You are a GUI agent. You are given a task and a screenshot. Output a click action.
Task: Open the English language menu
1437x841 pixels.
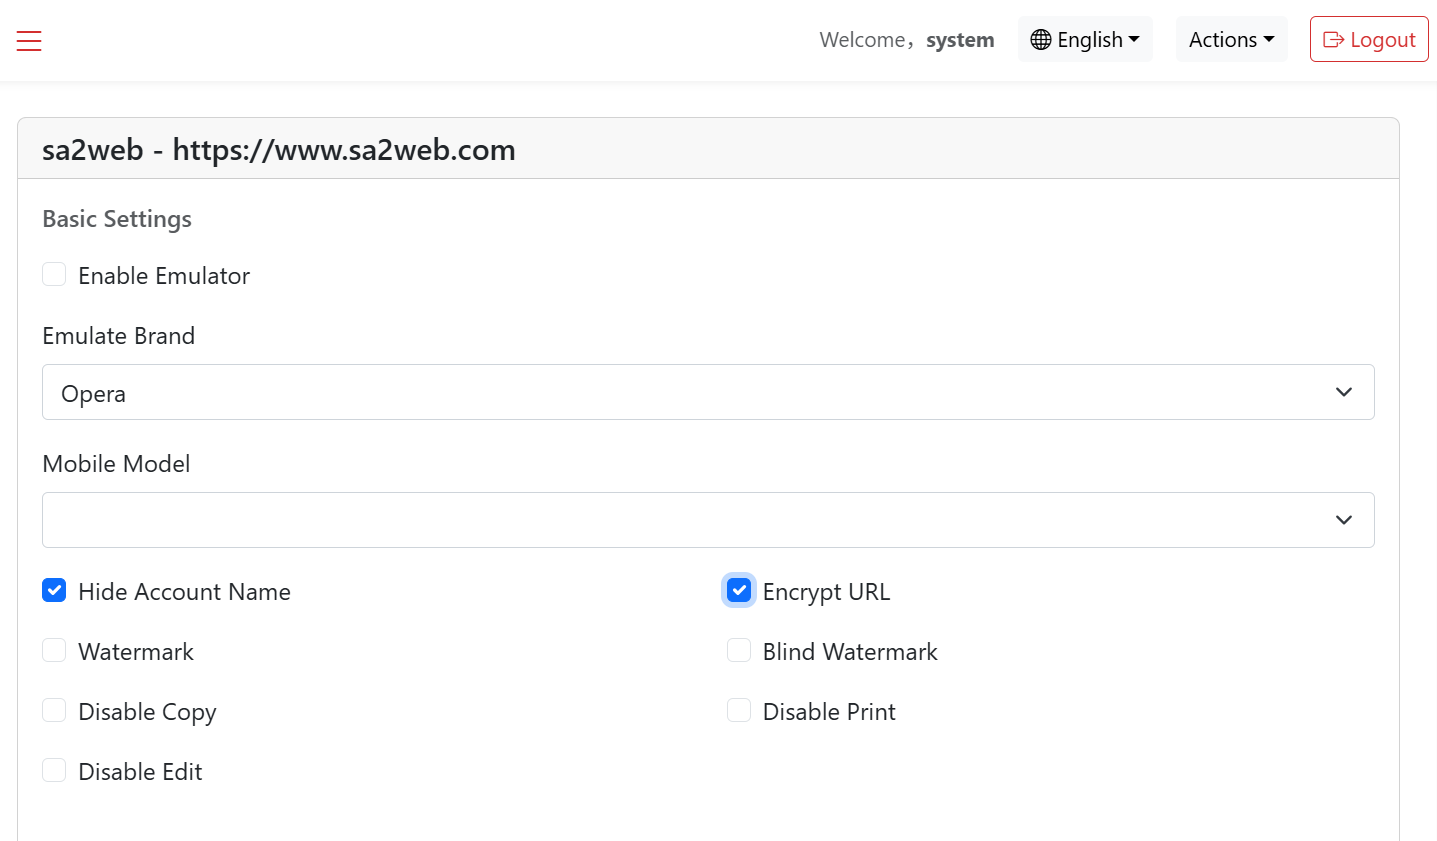[x=1085, y=39]
